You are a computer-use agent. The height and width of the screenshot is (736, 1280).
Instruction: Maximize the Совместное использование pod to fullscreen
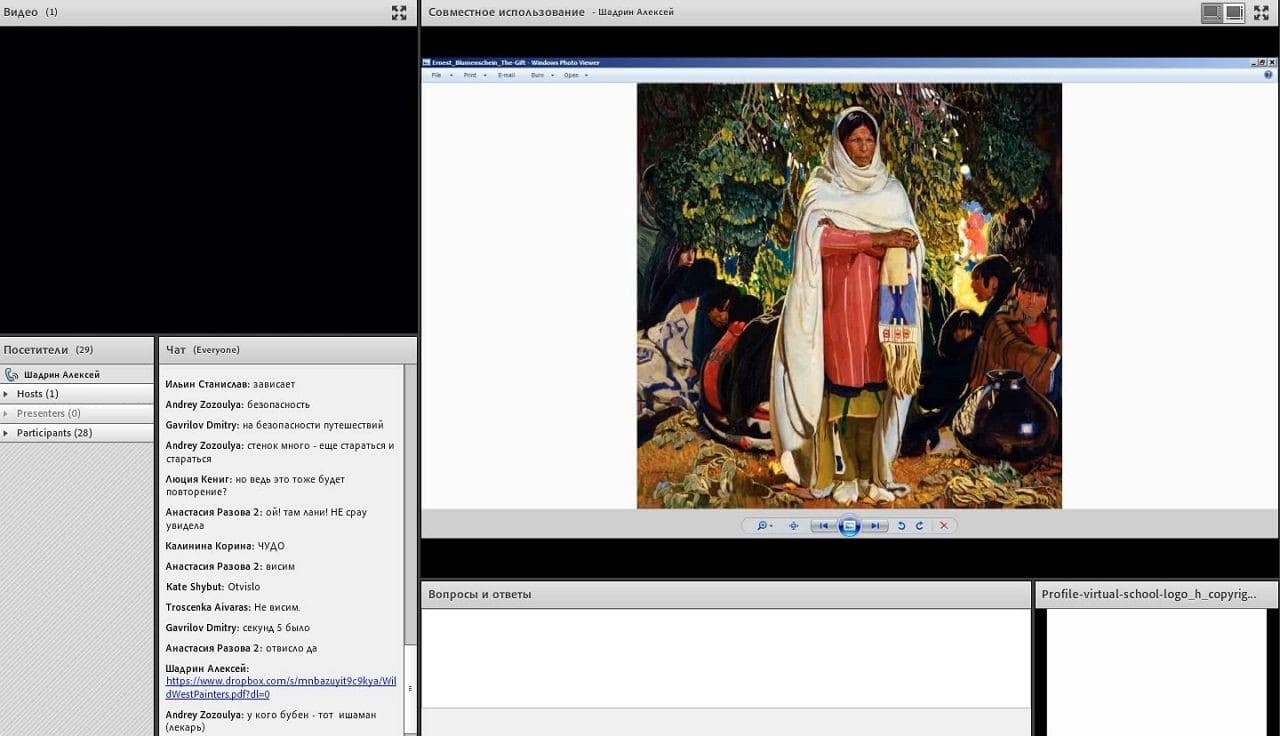[1261, 12]
